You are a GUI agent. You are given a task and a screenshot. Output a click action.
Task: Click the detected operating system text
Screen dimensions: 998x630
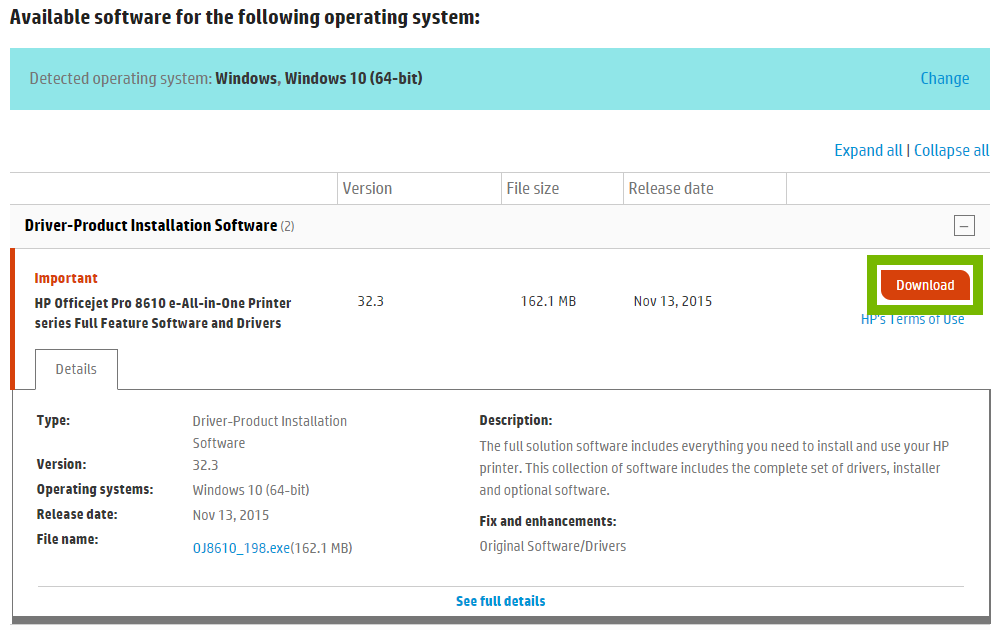point(226,78)
